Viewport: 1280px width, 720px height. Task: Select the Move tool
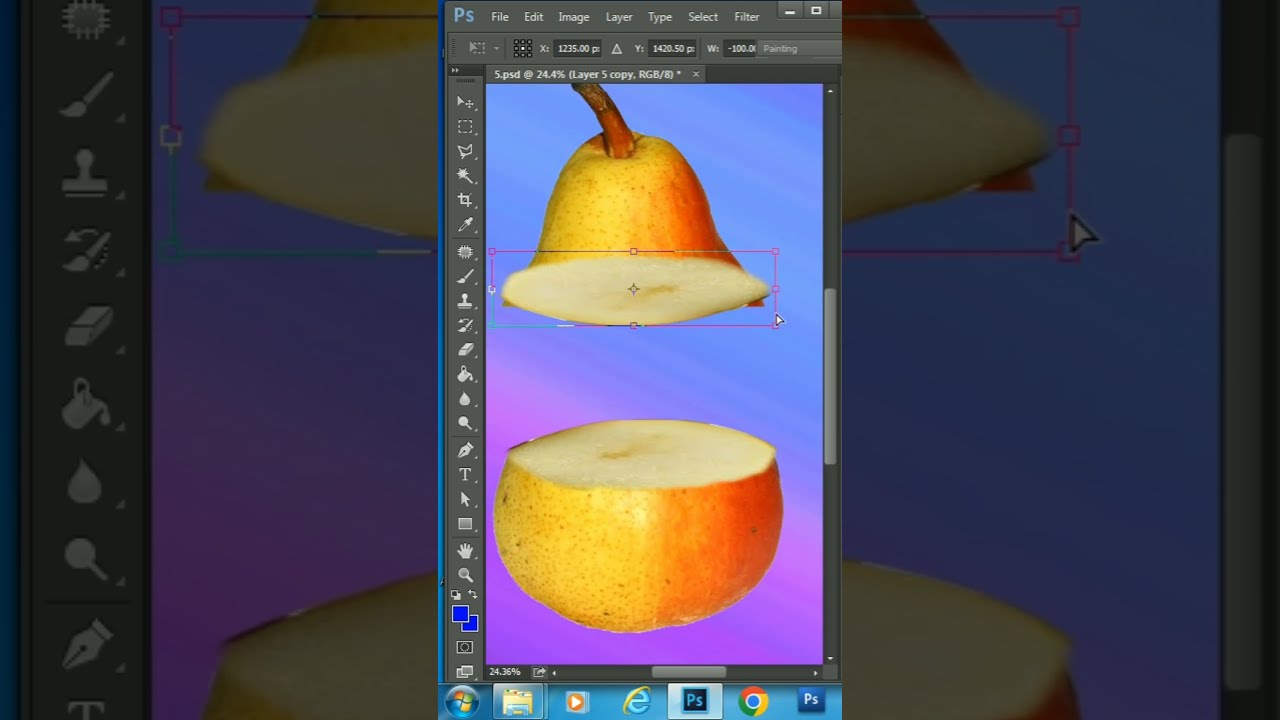click(465, 102)
